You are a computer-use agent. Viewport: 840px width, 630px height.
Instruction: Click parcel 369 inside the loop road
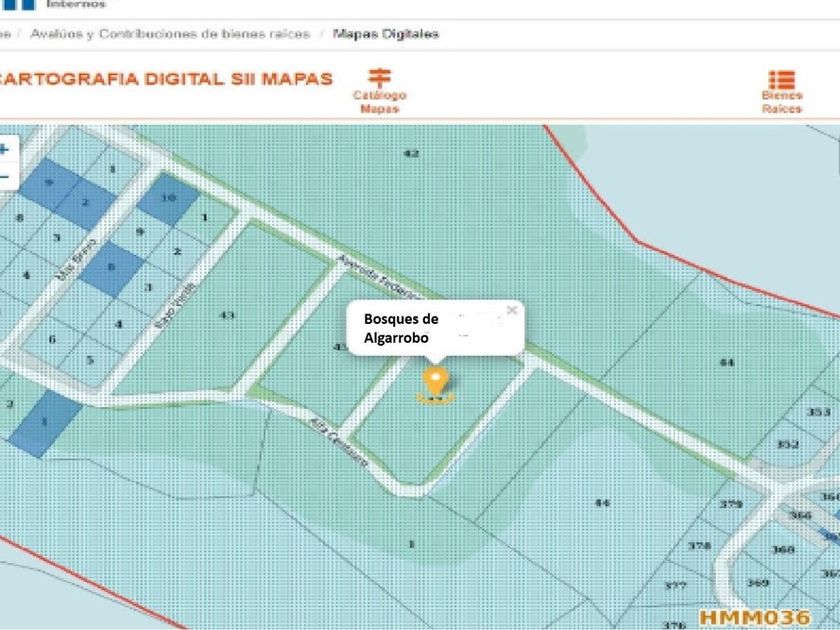[758, 582]
